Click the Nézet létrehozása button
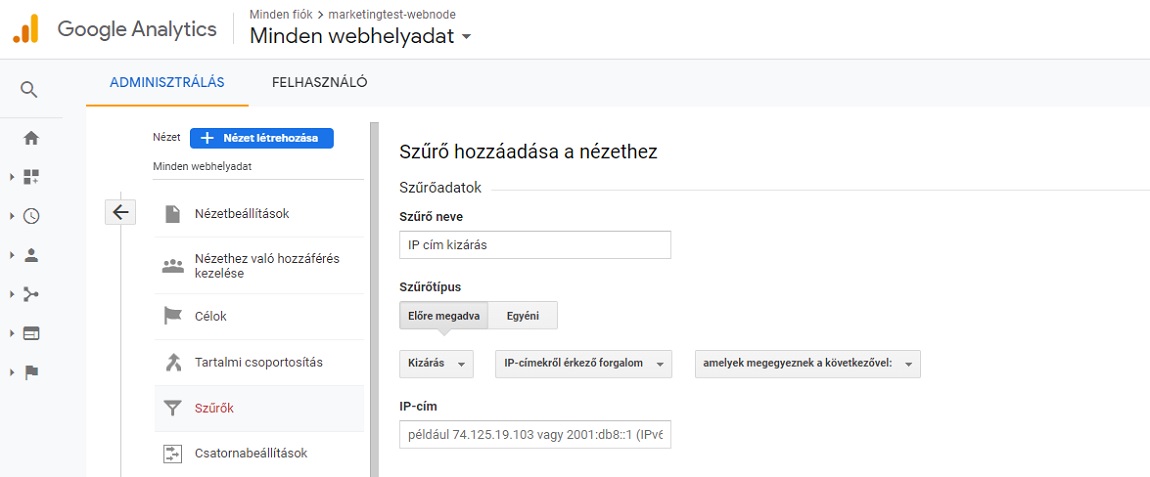Viewport: 1150px width, 477px height. pyautogui.click(x=262, y=138)
